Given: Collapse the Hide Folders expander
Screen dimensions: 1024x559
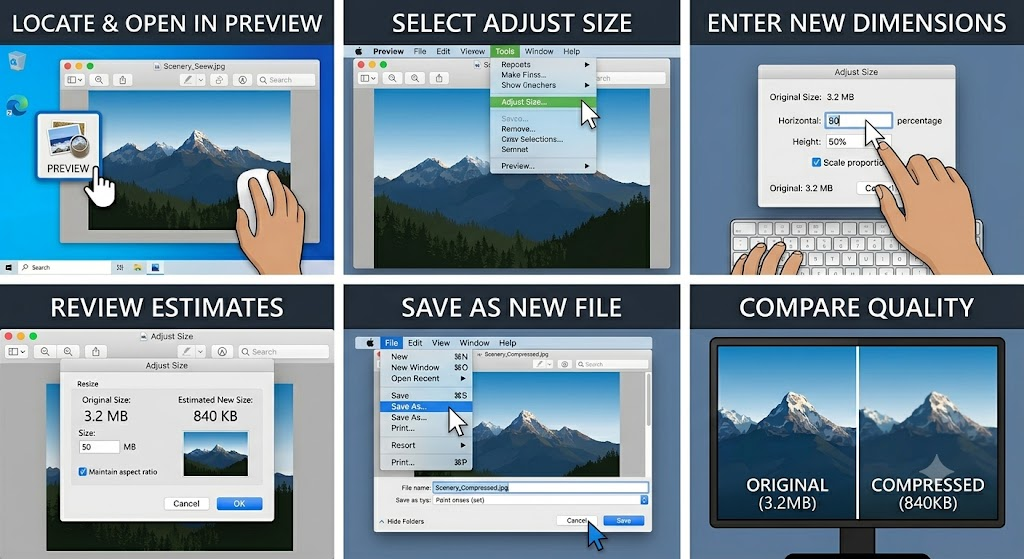Looking at the screenshot, I should coord(402,521).
